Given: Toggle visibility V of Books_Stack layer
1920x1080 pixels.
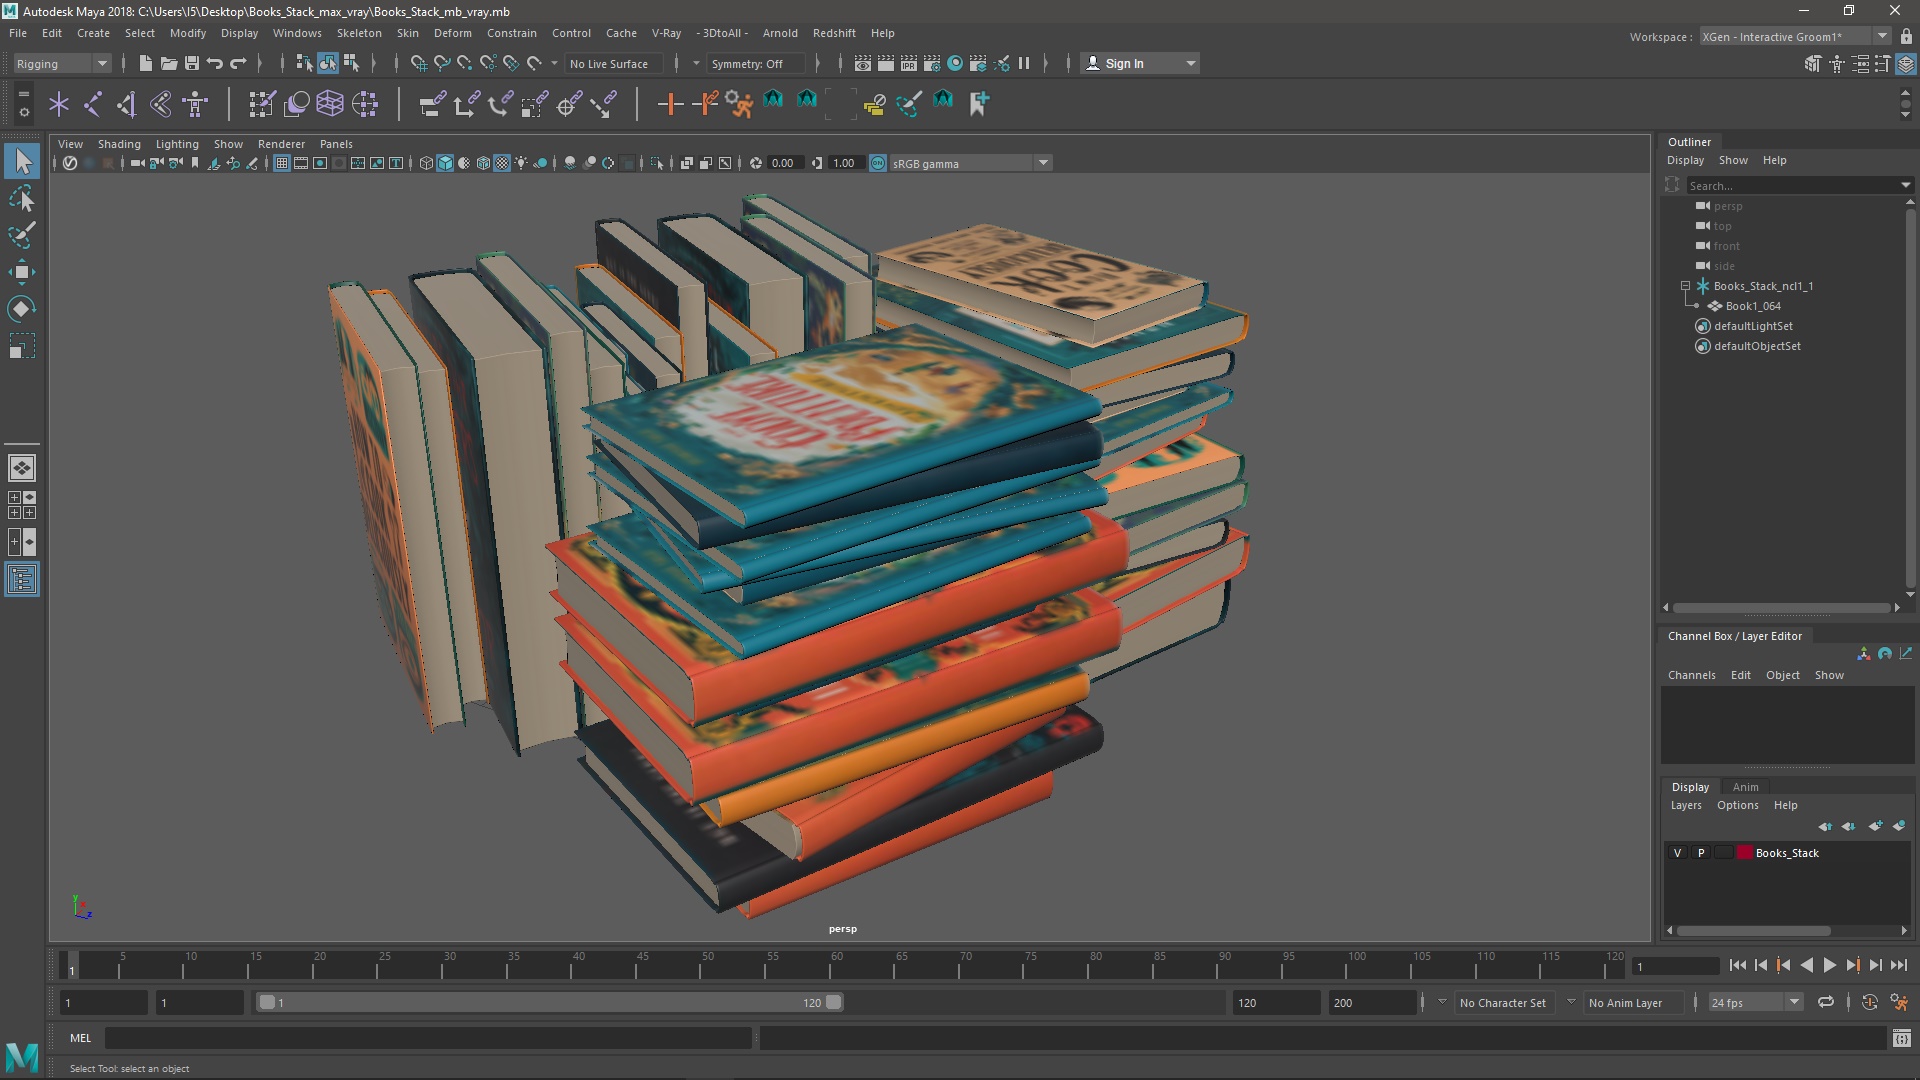Looking at the screenshot, I should point(1677,853).
